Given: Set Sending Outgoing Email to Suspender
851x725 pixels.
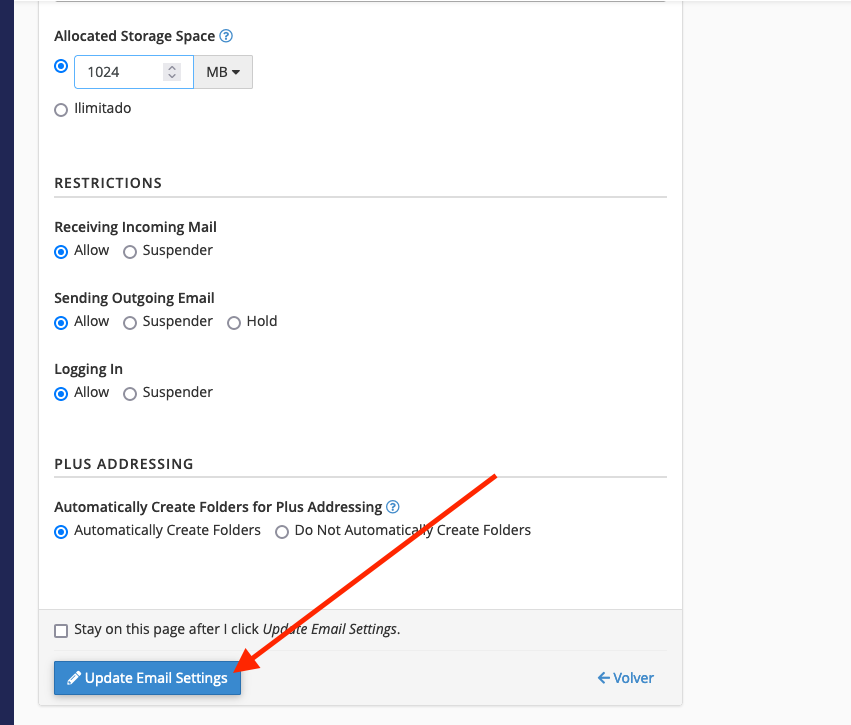Looking at the screenshot, I should 130,323.
